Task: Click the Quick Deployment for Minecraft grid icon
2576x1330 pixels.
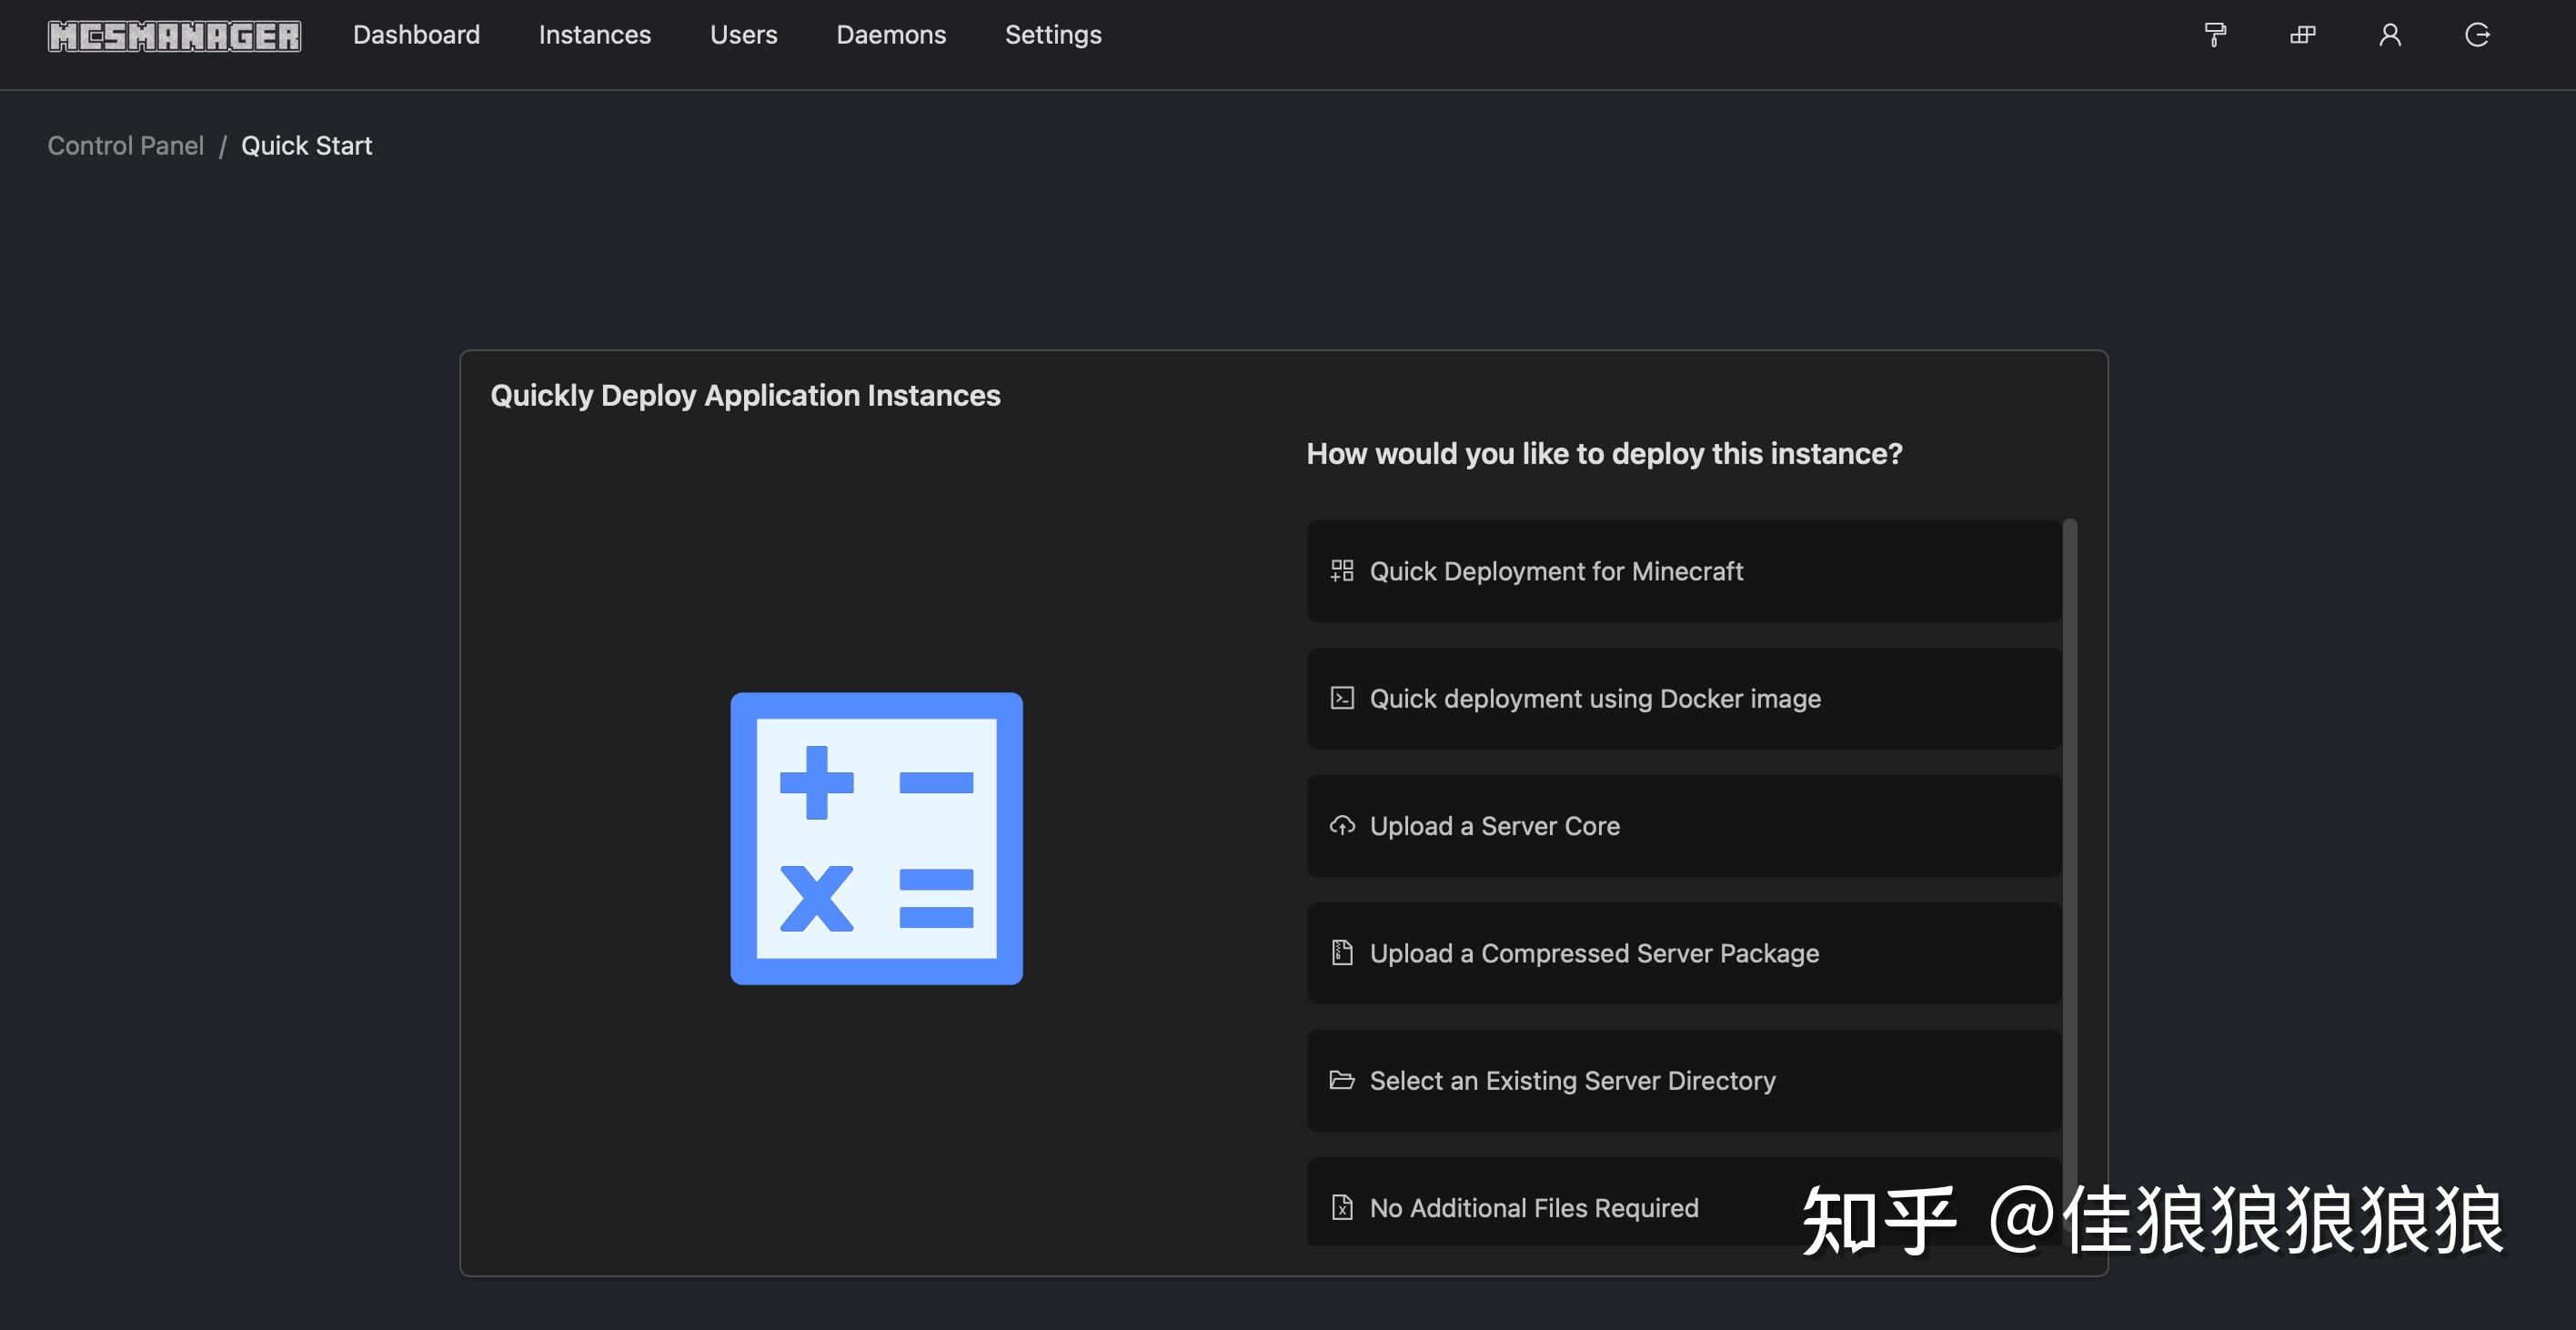Action: (x=1340, y=571)
